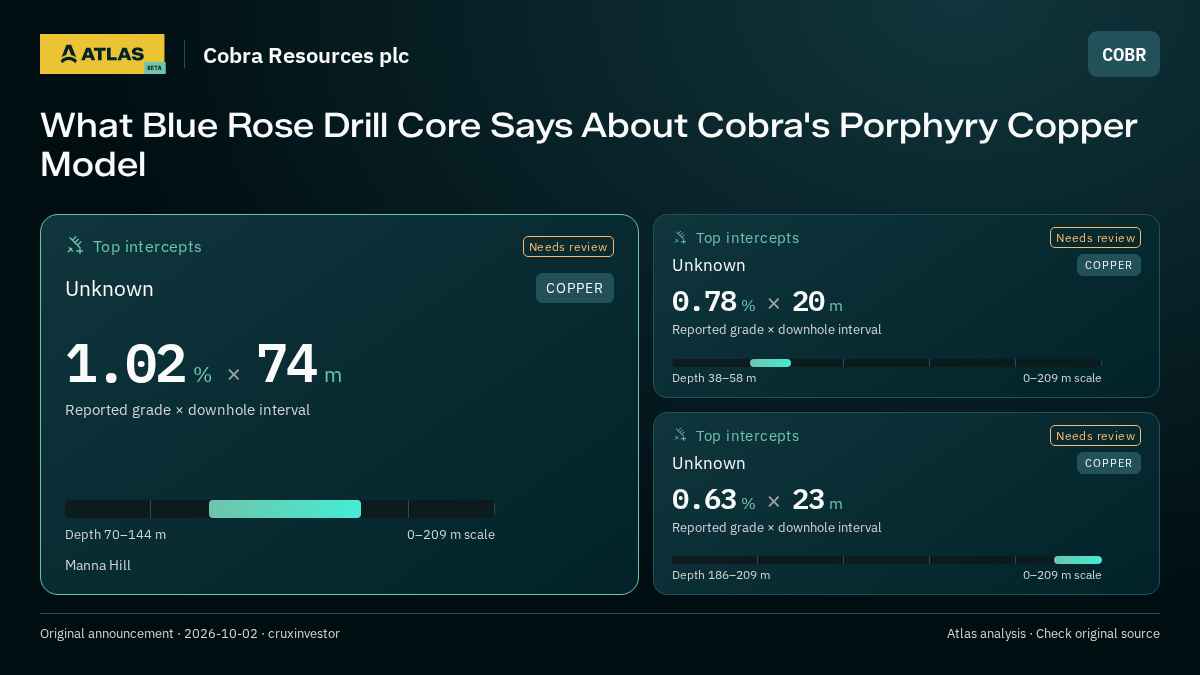Click Needs review badge in the 1.02% card
The width and height of the screenshot is (1200, 675).
pyautogui.click(x=568, y=247)
